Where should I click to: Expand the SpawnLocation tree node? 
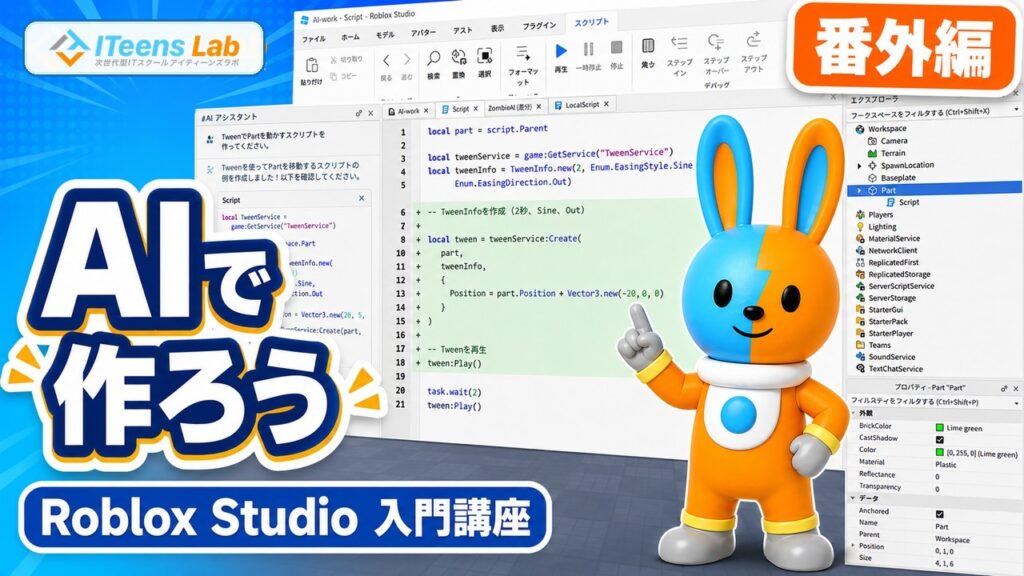coord(859,166)
